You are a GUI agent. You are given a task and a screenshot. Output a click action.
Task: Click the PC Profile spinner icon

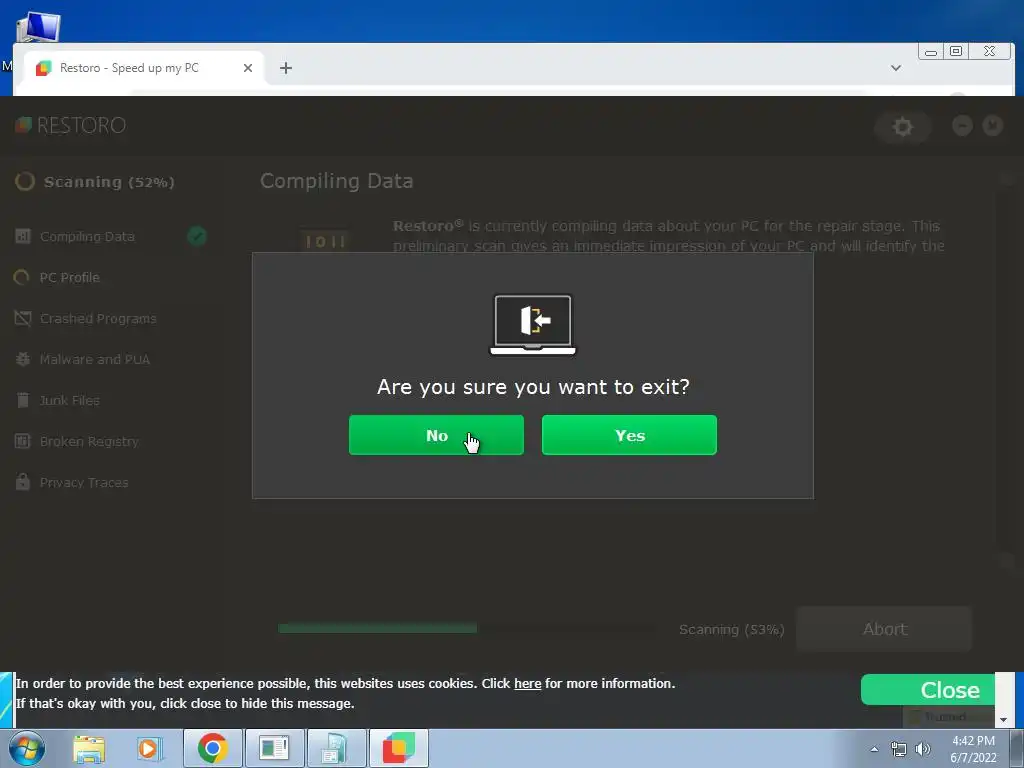click(x=22, y=278)
